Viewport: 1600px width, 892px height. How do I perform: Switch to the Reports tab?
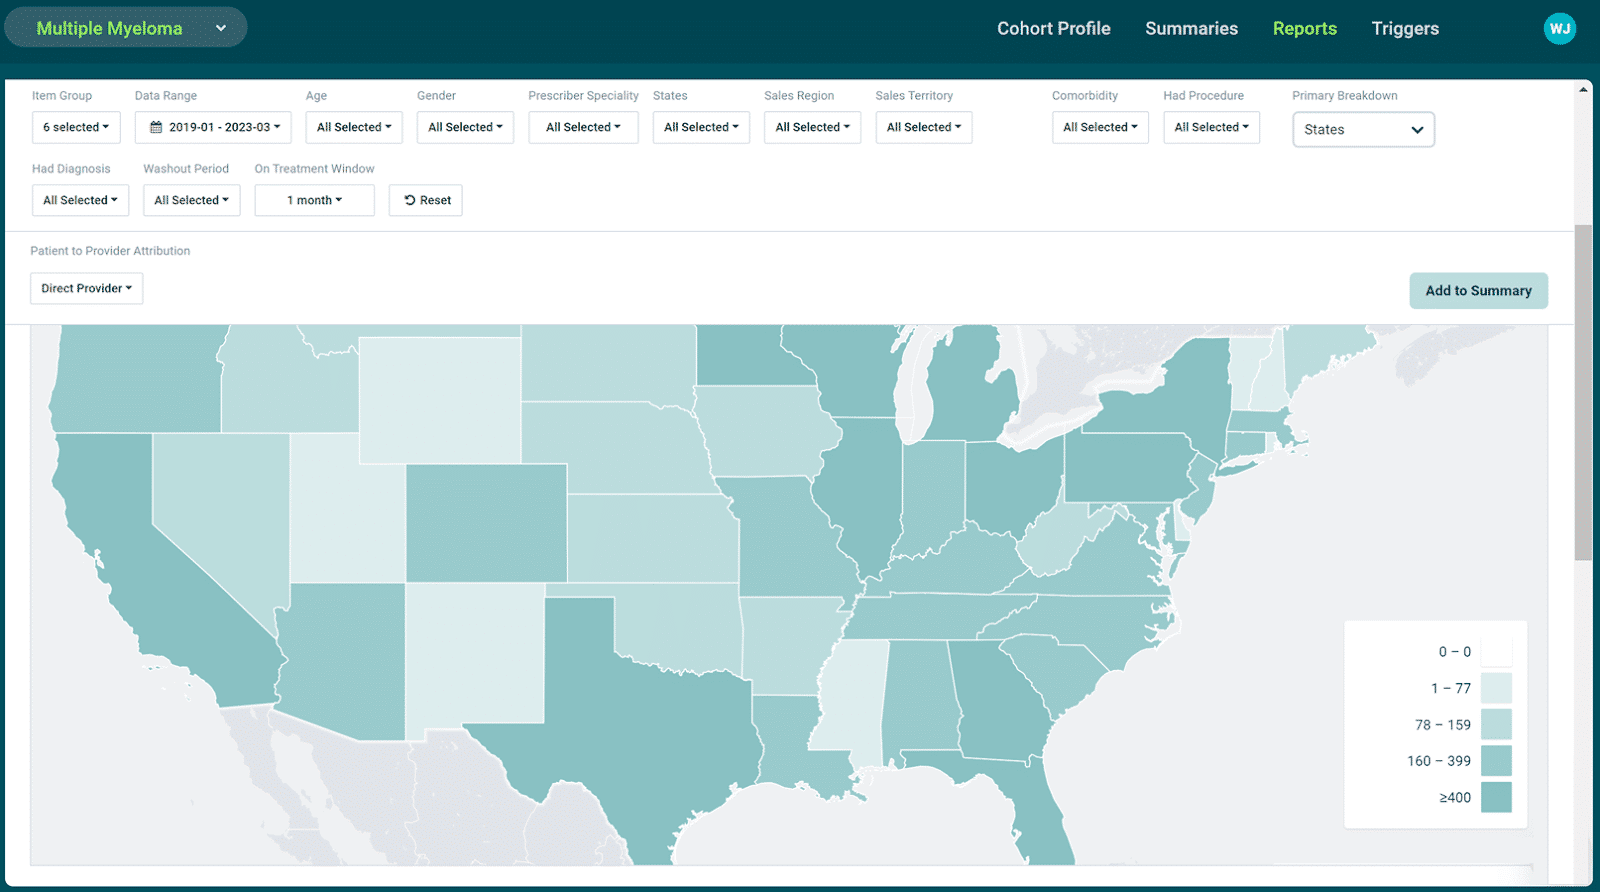pos(1304,28)
